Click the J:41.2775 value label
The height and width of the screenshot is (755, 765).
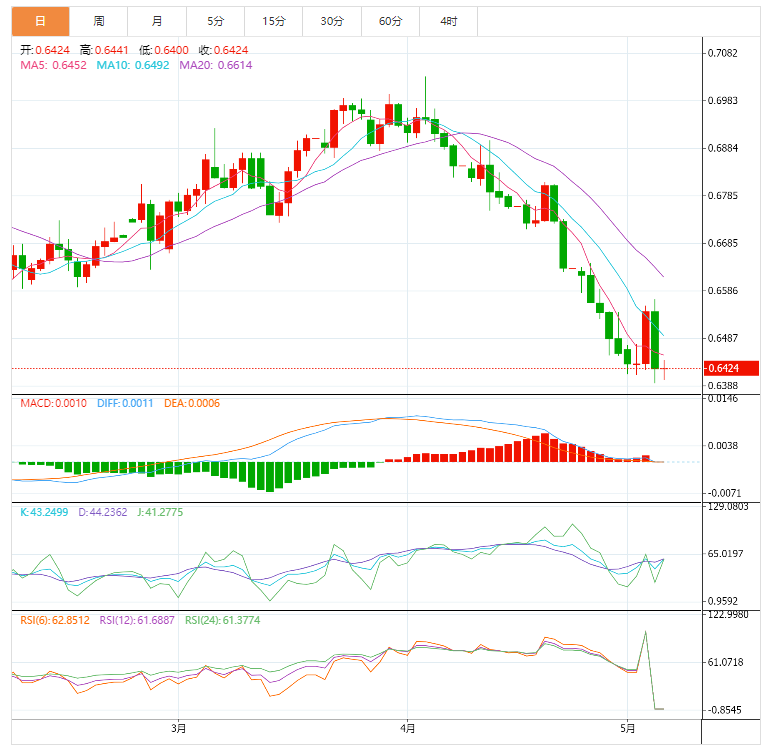tap(160, 512)
